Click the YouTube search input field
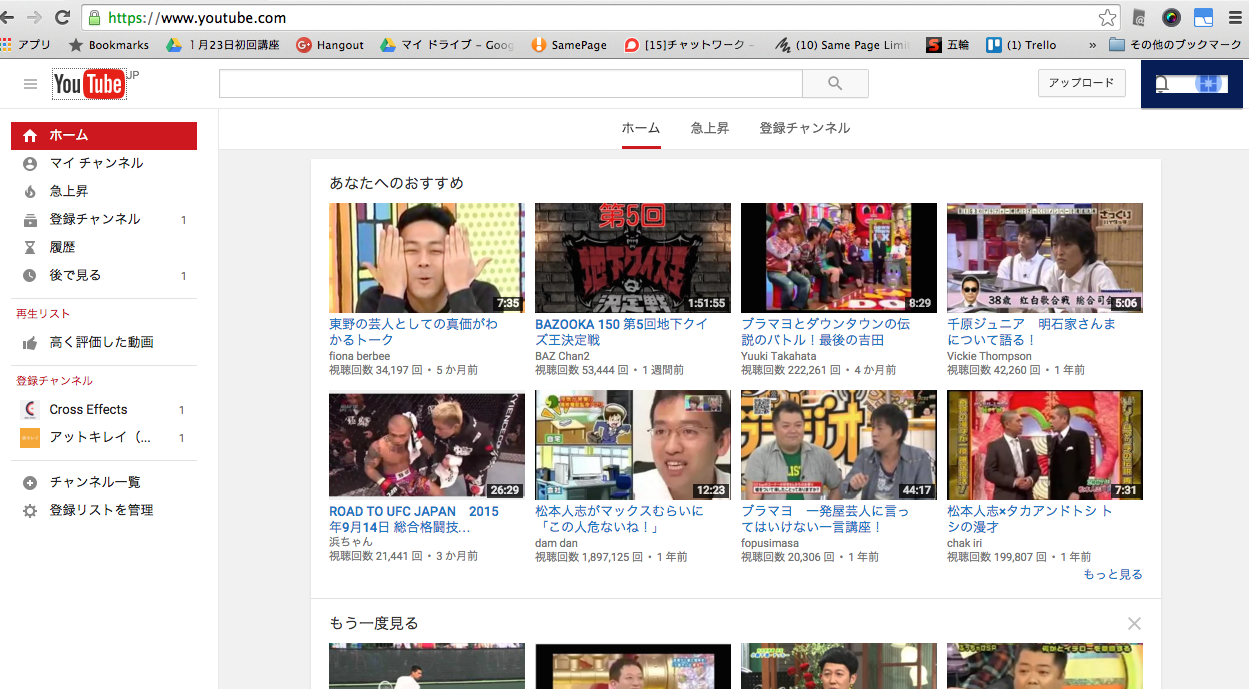This screenshot has height=689, width=1249. coord(511,83)
